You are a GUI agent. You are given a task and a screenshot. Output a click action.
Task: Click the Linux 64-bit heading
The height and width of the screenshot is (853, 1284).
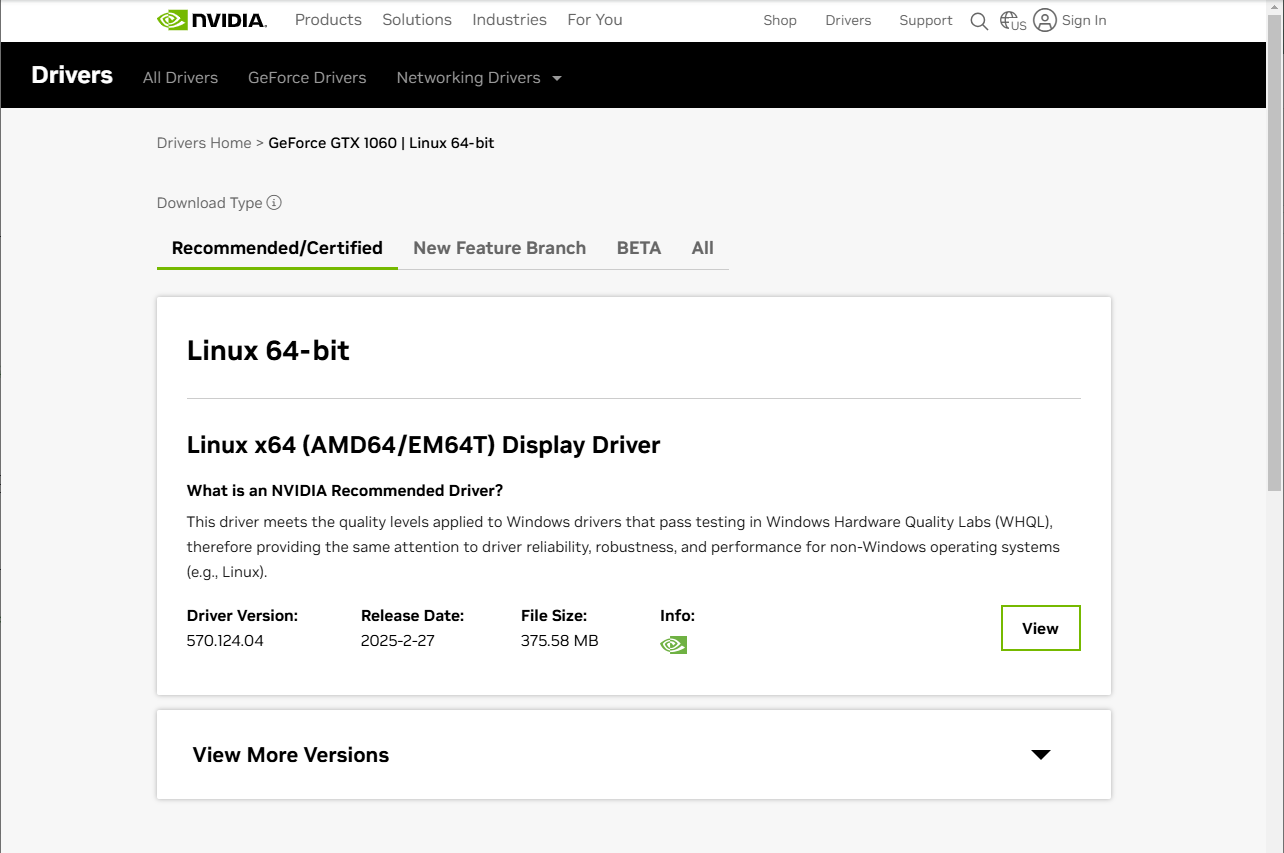[268, 351]
